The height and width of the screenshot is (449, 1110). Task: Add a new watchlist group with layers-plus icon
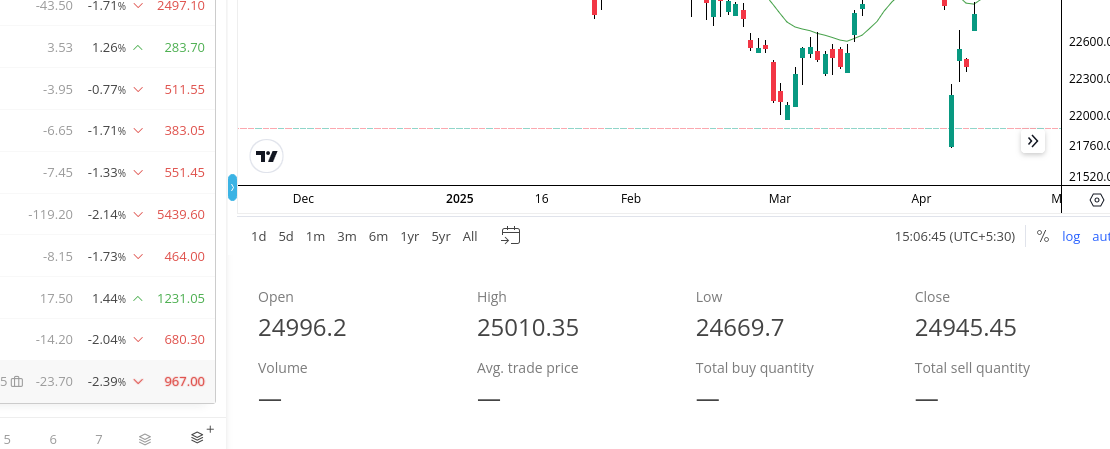[x=200, y=436]
